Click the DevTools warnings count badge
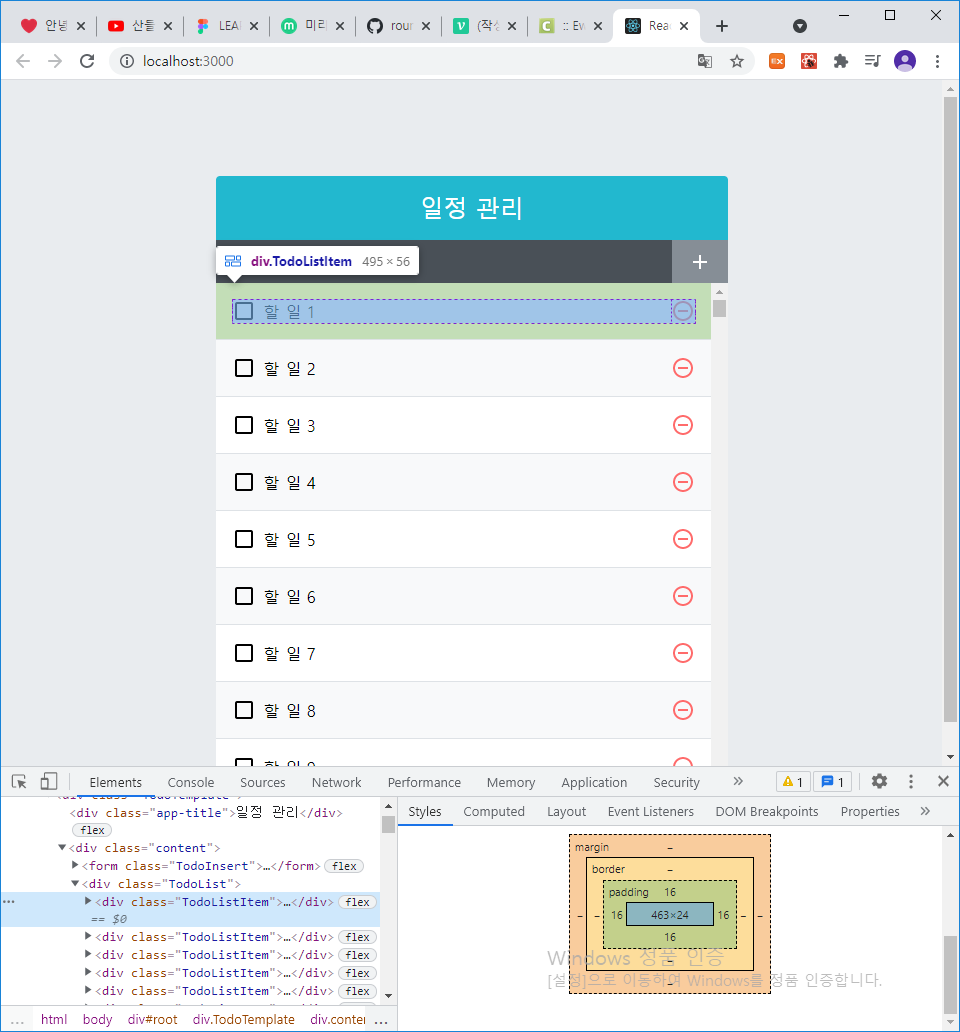This screenshot has width=960, height=1032. tap(794, 782)
